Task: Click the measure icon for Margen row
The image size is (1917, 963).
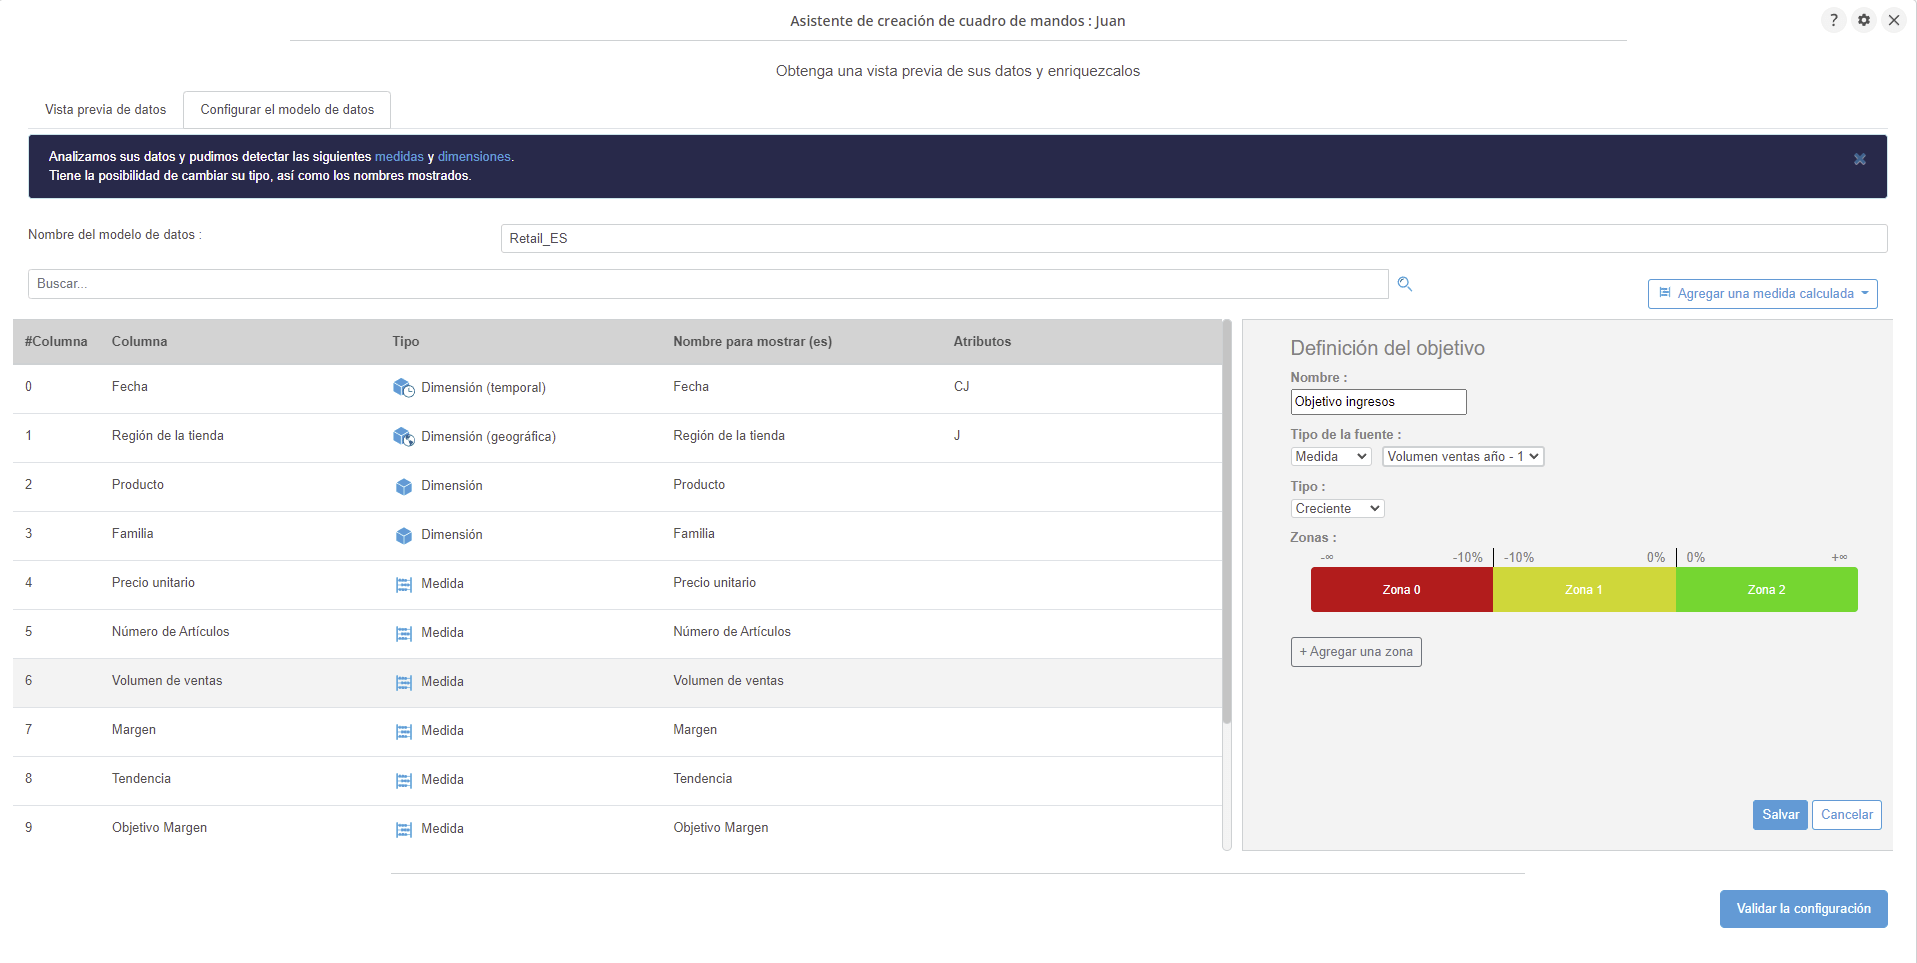Action: point(404,731)
